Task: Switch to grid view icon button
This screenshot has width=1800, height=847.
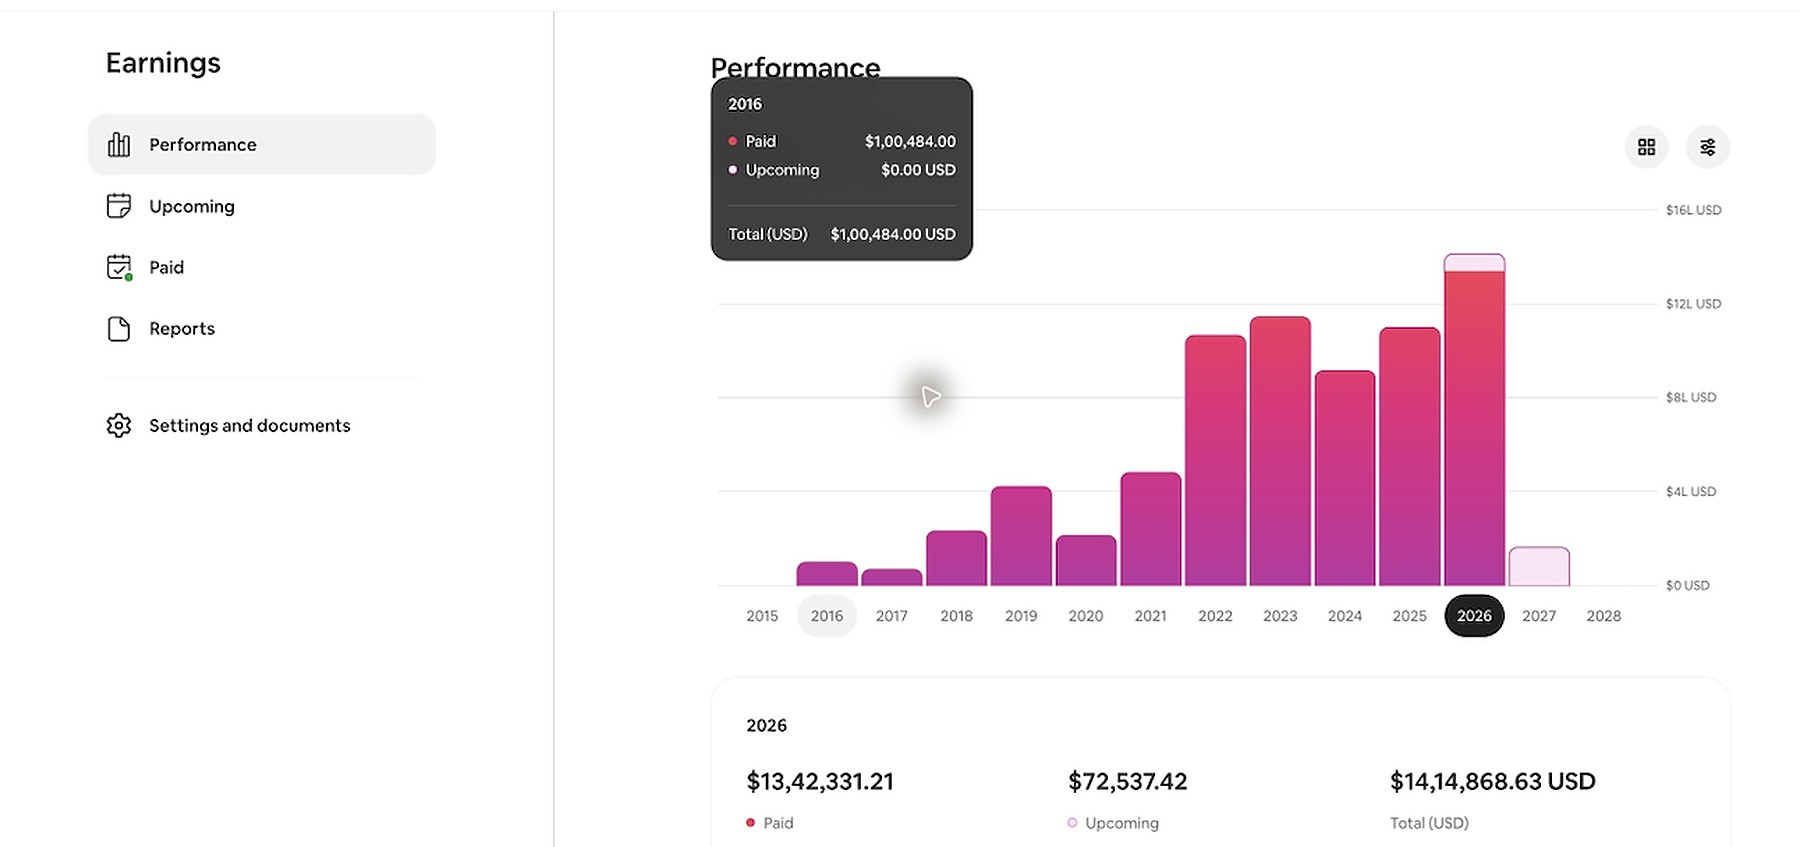Action: 1646,147
